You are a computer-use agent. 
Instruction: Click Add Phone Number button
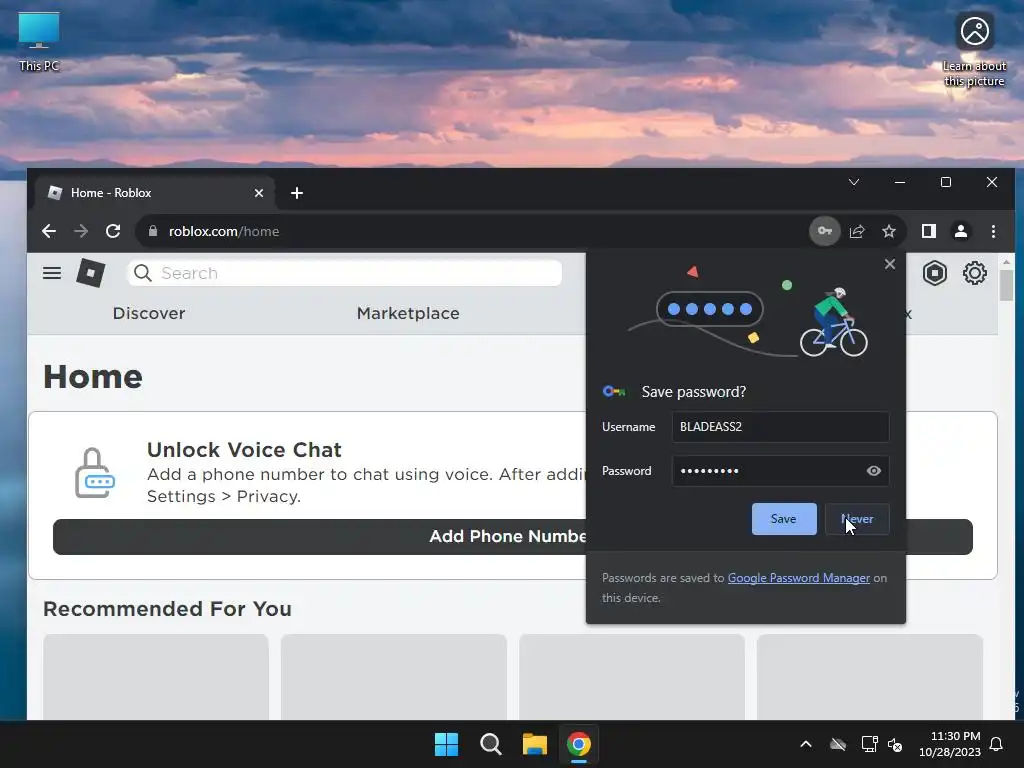[513, 537]
